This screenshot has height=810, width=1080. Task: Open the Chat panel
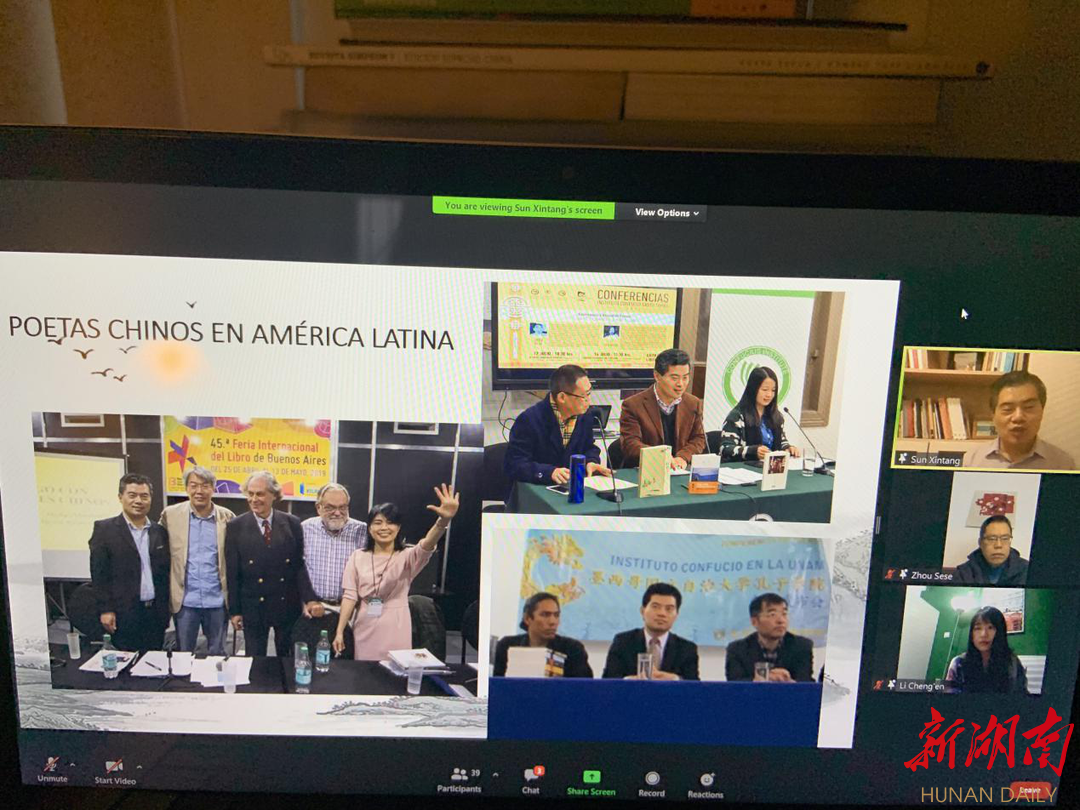tap(531, 780)
